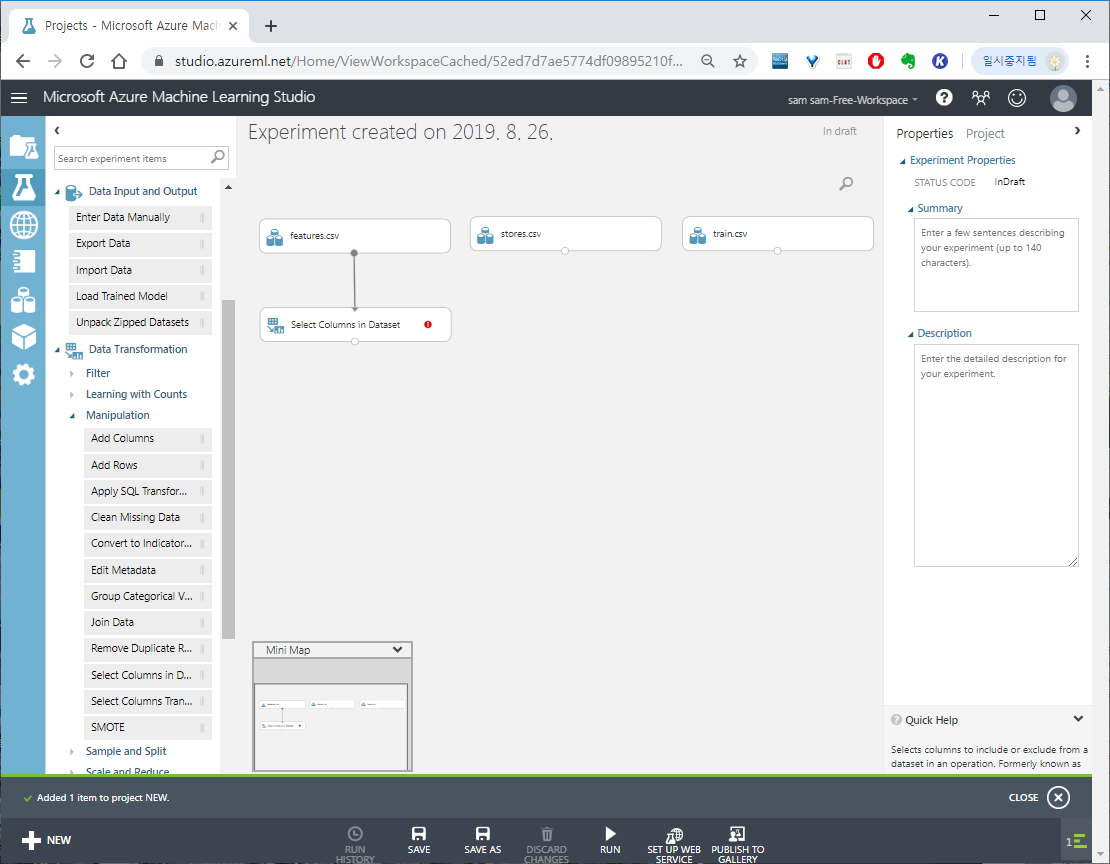Click the Save button in bottom toolbar

pos(418,840)
